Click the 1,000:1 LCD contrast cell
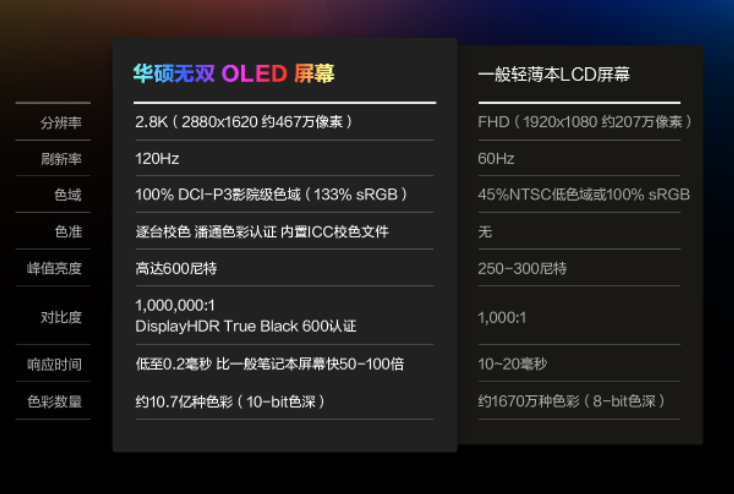734x494 pixels. click(x=502, y=317)
